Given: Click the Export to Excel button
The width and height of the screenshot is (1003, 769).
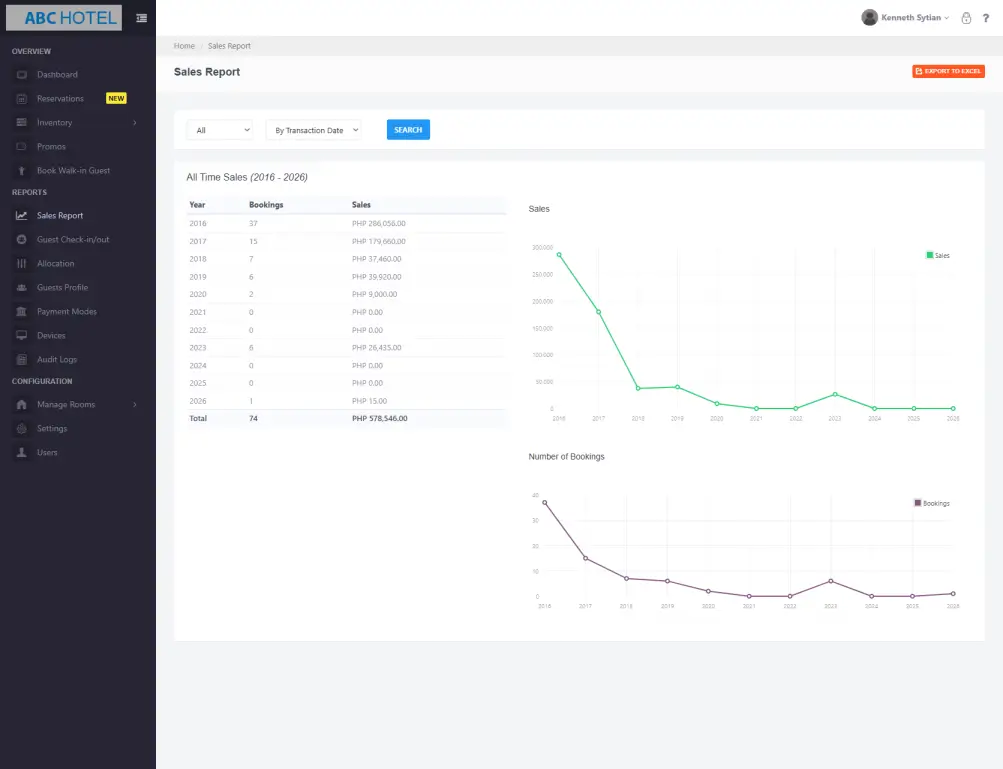Looking at the screenshot, I should coord(948,71).
